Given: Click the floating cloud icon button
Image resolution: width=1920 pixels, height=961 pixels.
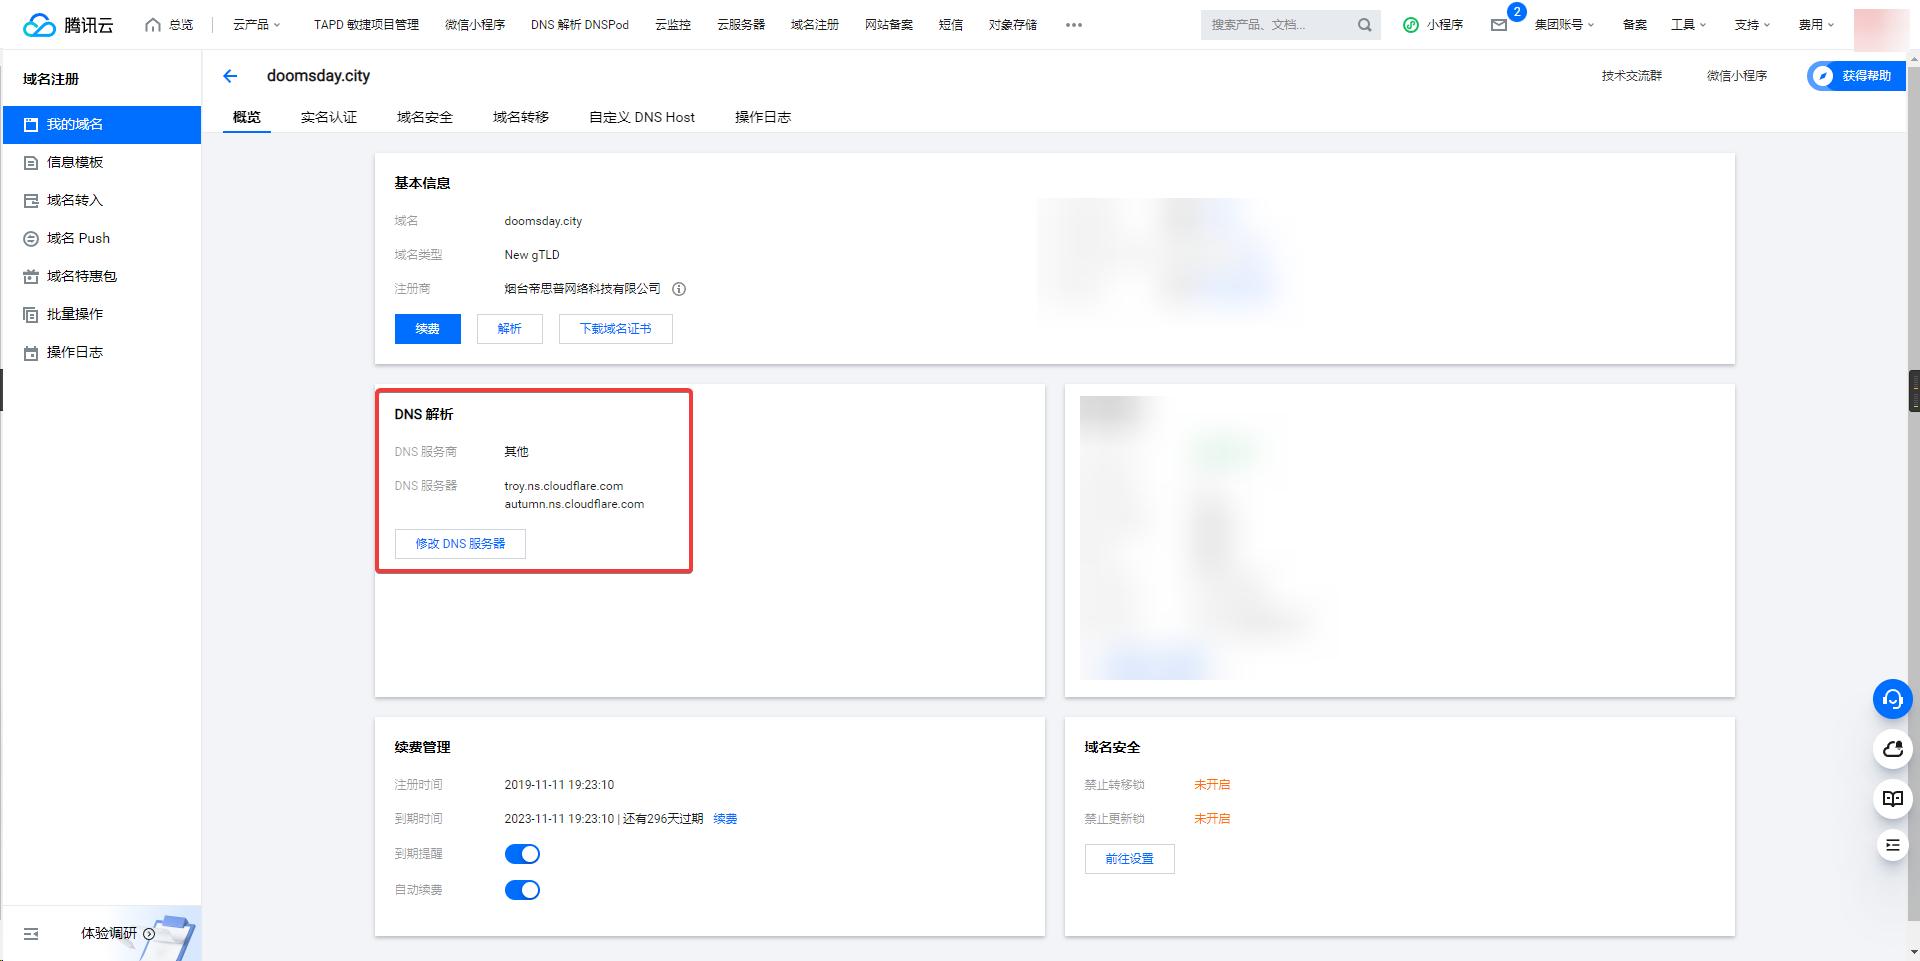Looking at the screenshot, I should coord(1892,749).
